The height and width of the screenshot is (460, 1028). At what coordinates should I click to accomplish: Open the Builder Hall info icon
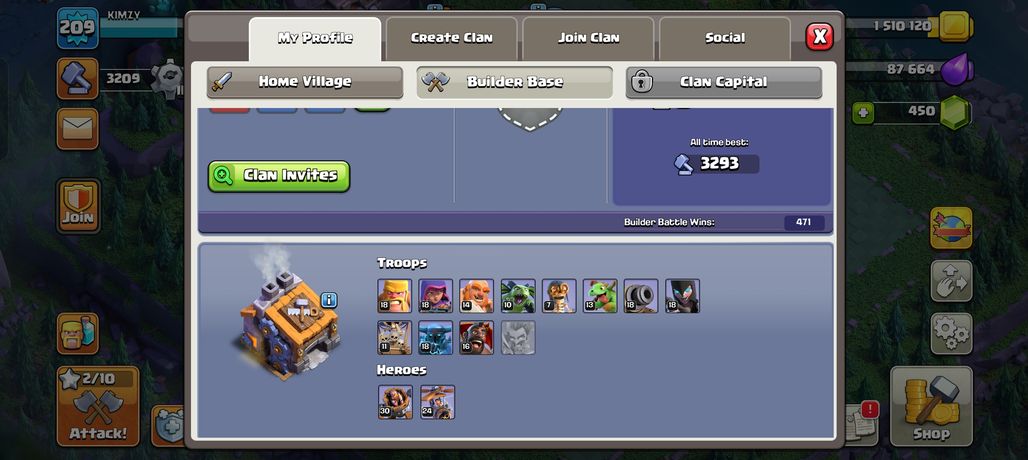pyautogui.click(x=329, y=300)
